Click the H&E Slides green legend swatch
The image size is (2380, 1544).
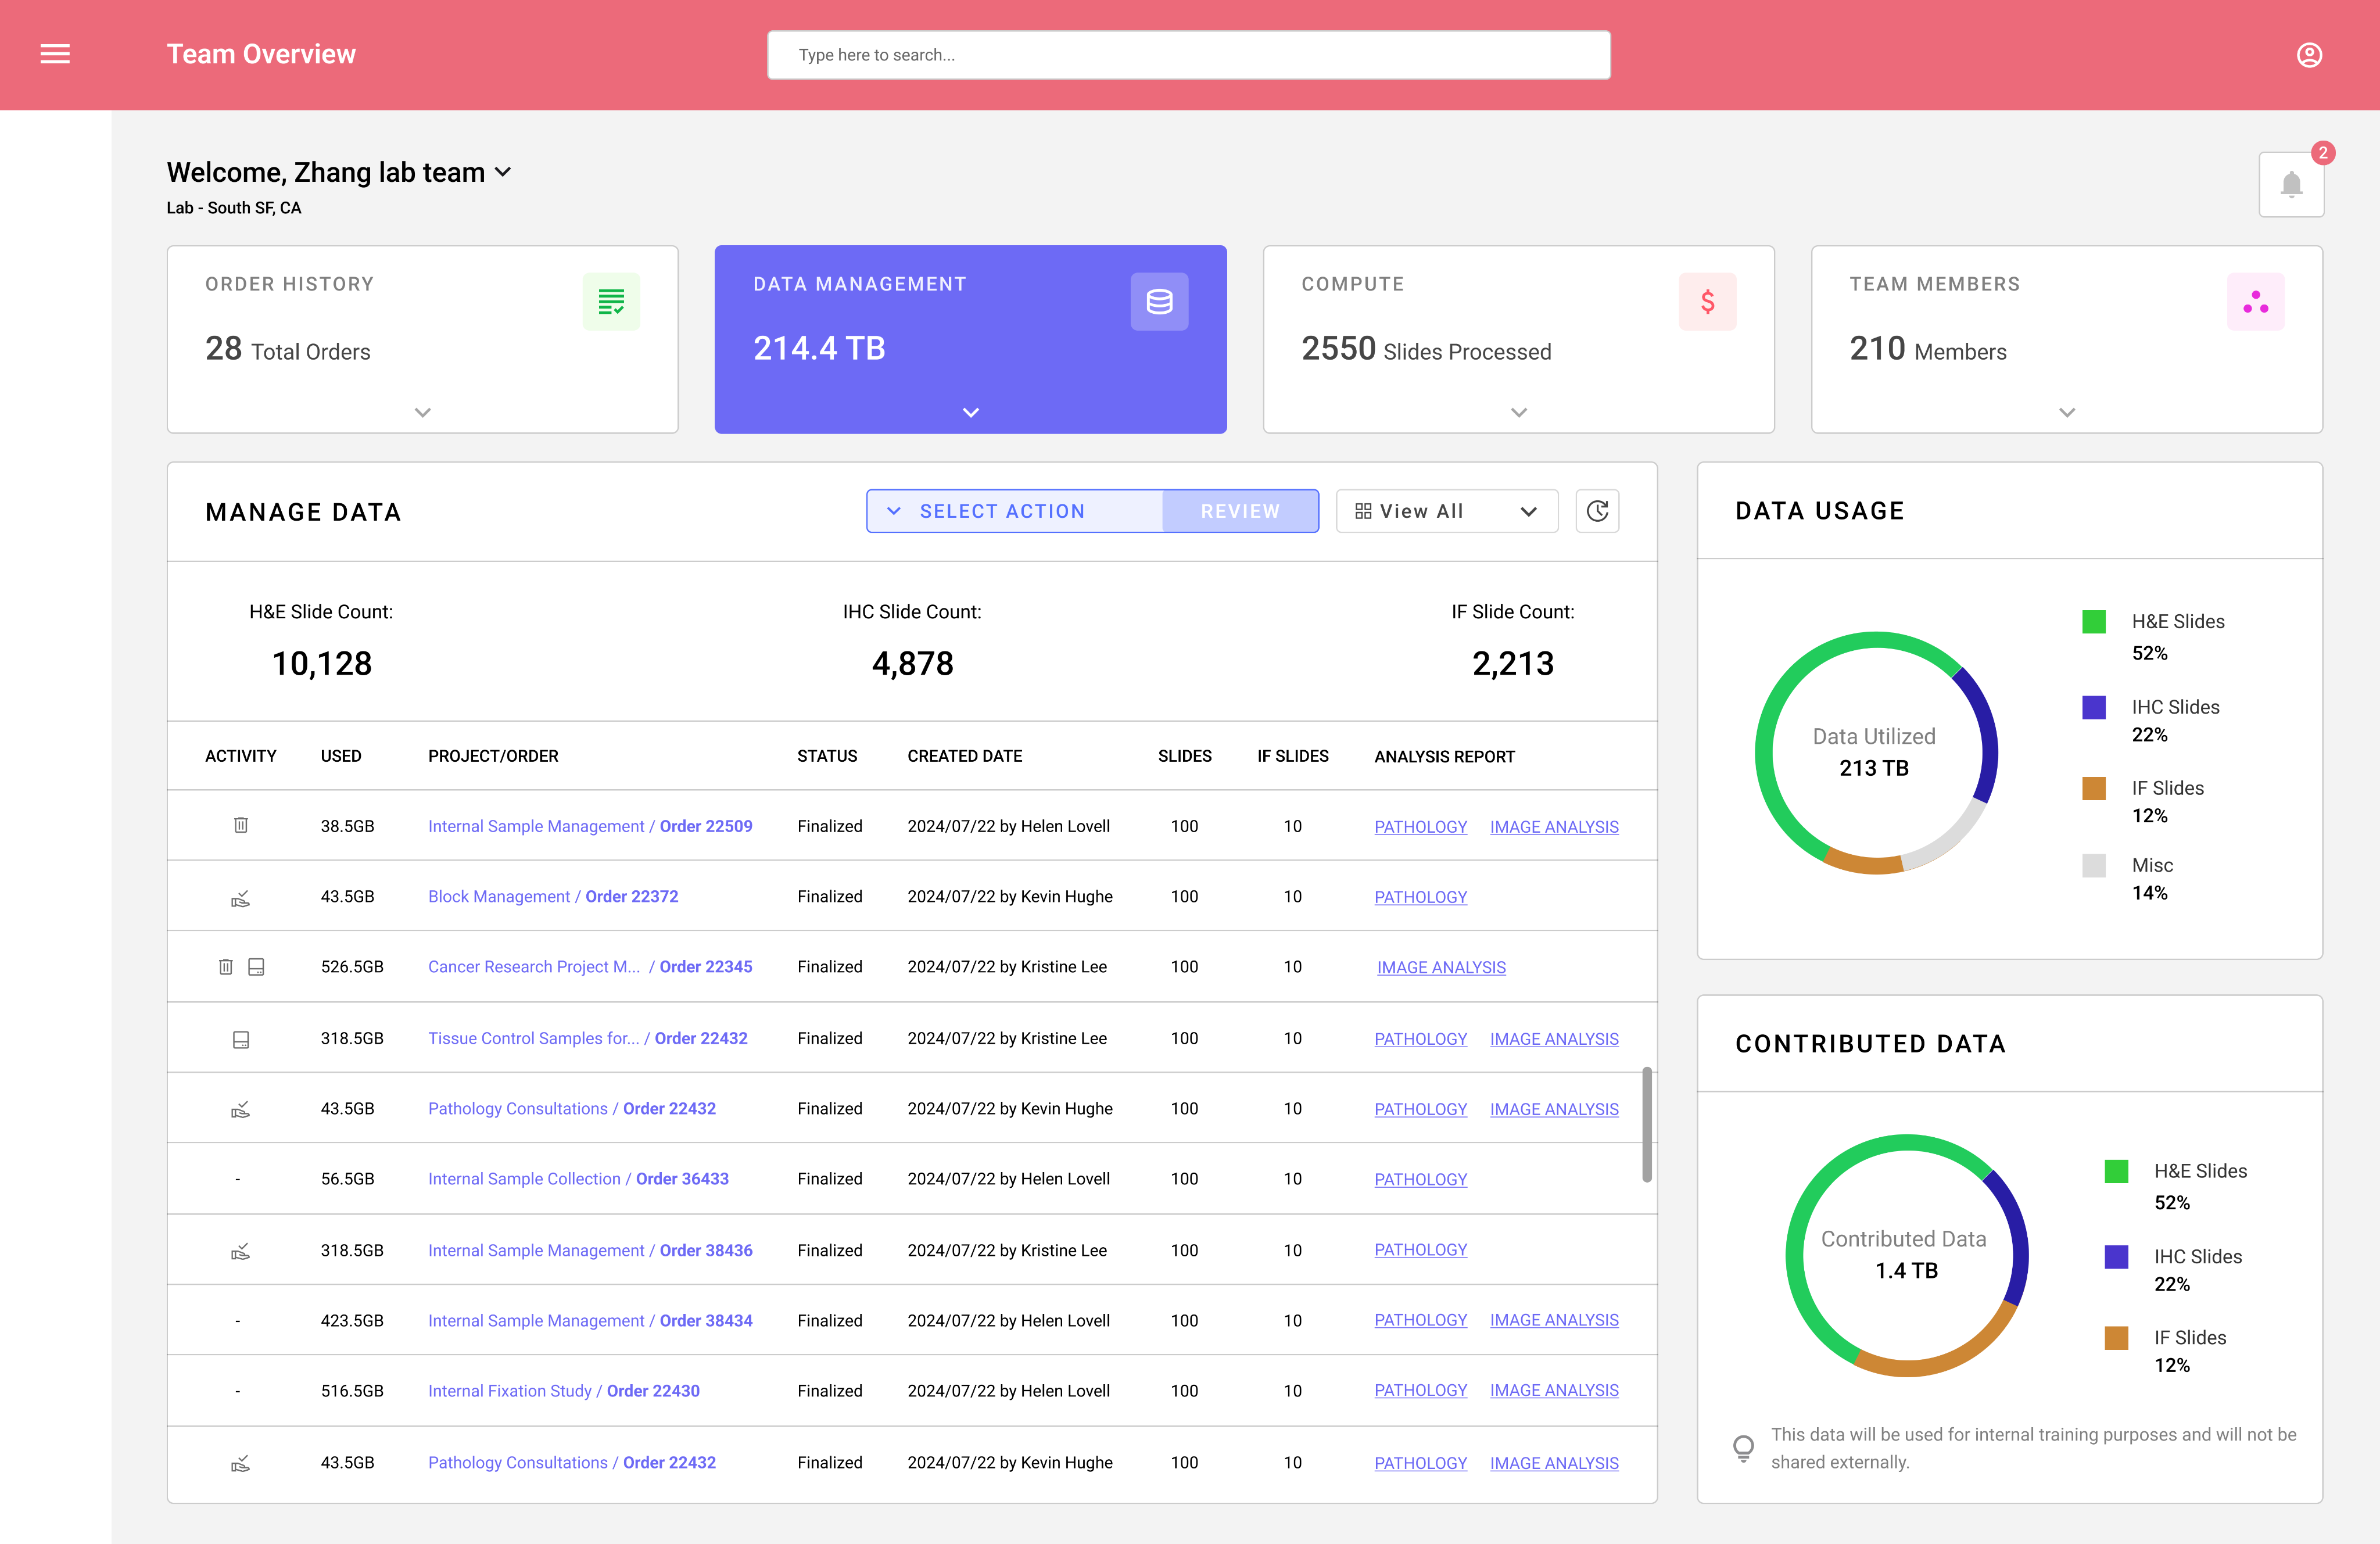(x=2093, y=621)
